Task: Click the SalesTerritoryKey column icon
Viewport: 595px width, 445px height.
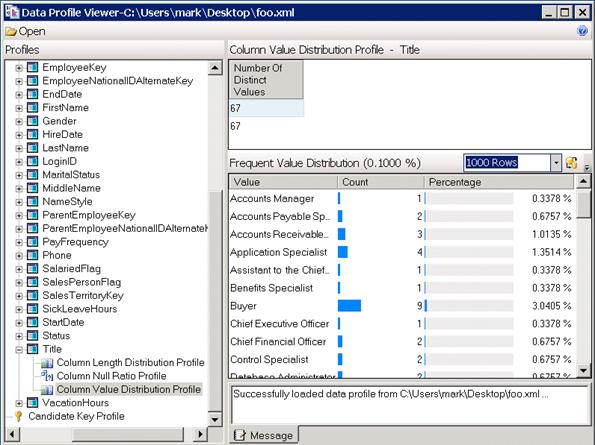Action: click(x=33, y=296)
